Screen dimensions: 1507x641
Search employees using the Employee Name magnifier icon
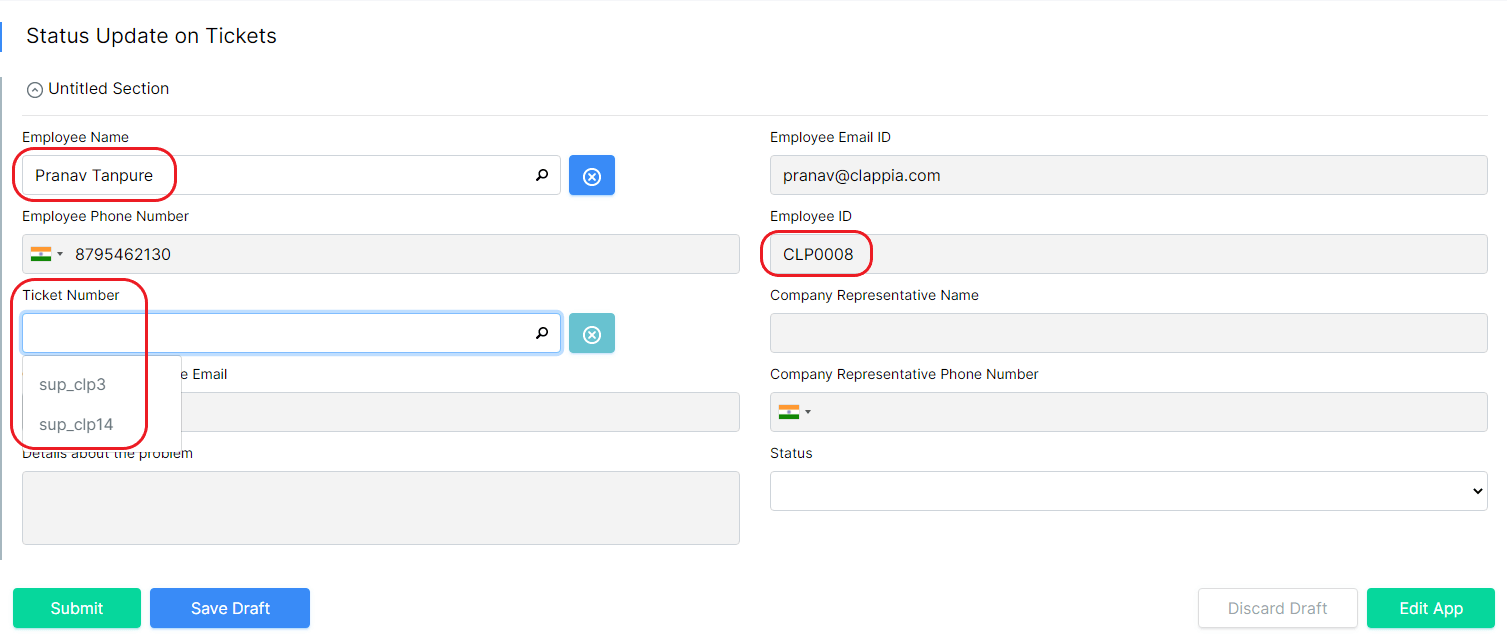click(x=541, y=175)
